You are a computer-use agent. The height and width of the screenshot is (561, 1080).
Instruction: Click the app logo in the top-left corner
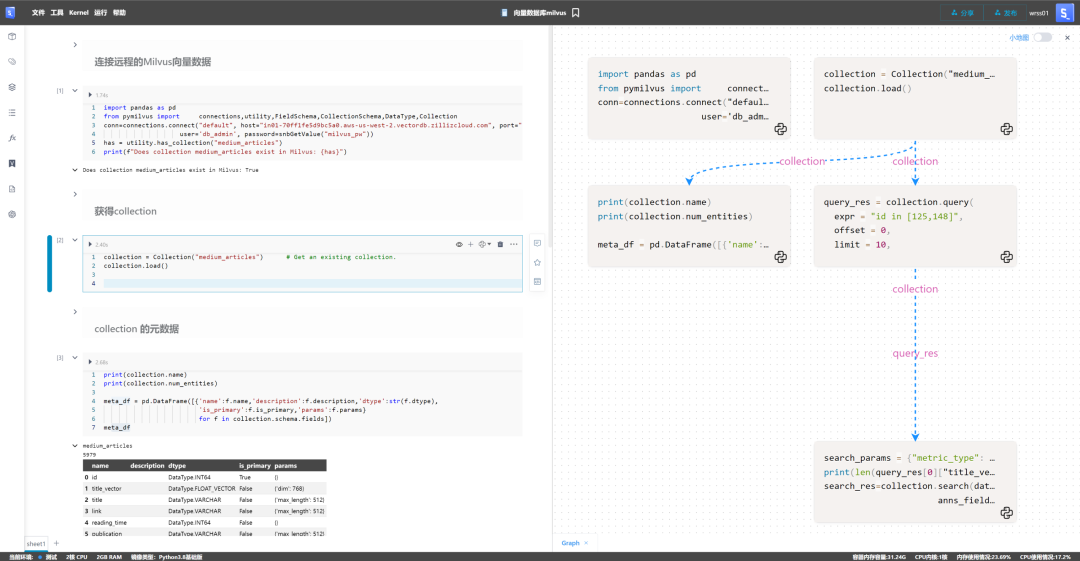pos(10,12)
